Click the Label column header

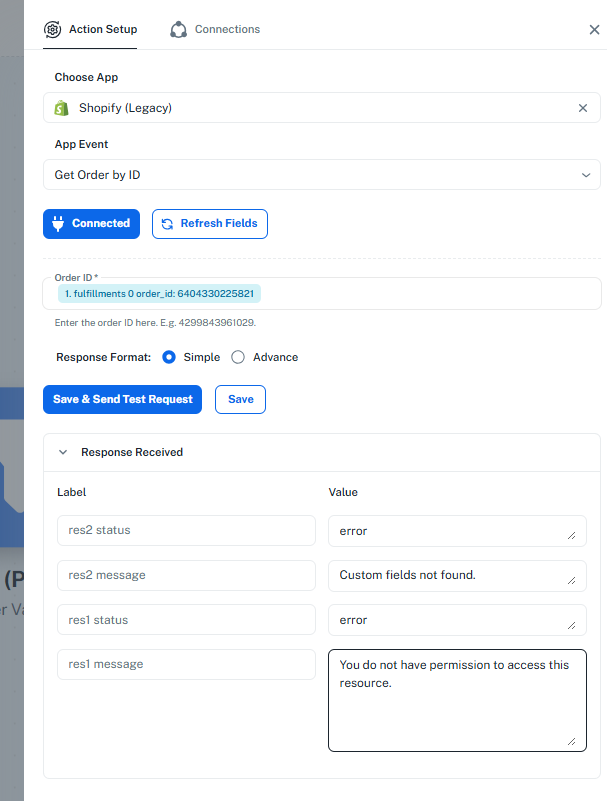(x=72, y=492)
